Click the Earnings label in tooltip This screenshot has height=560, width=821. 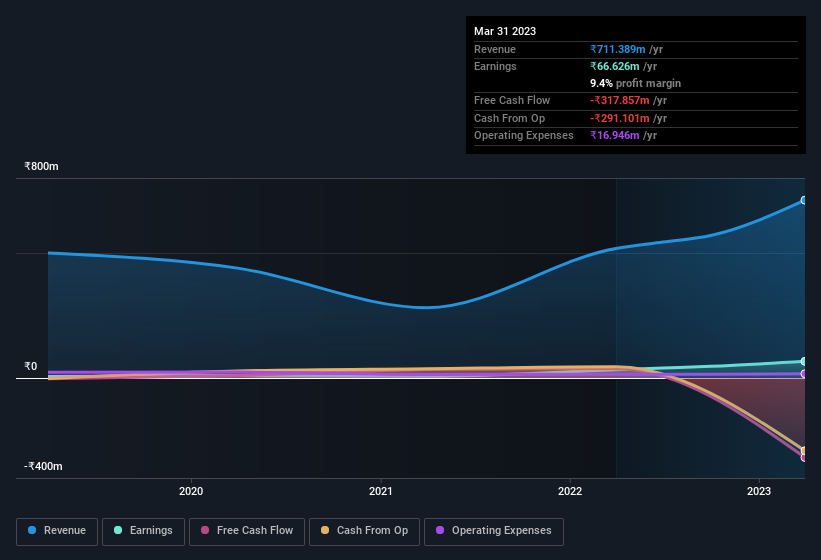coord(495,66)
